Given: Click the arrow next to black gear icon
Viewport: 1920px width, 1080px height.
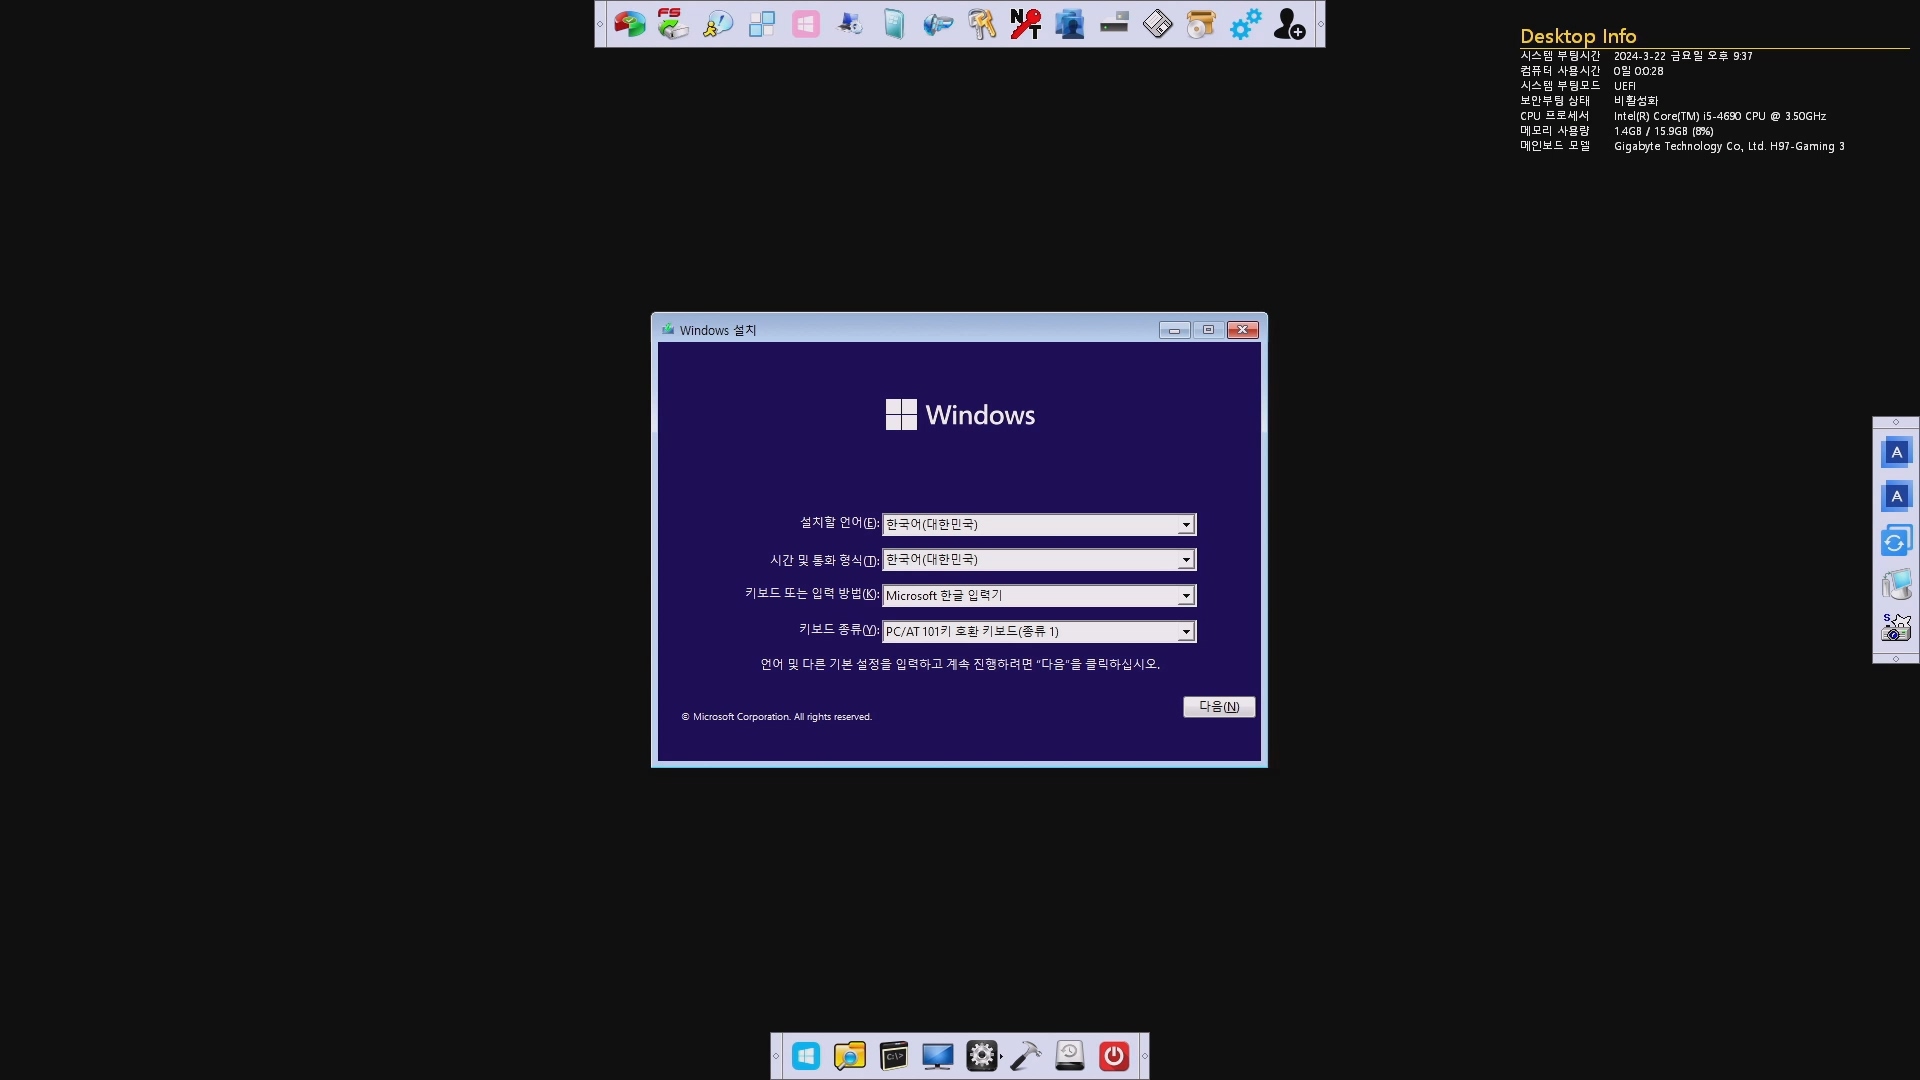Looking at the screenshot, I should pos(1001,1057).
